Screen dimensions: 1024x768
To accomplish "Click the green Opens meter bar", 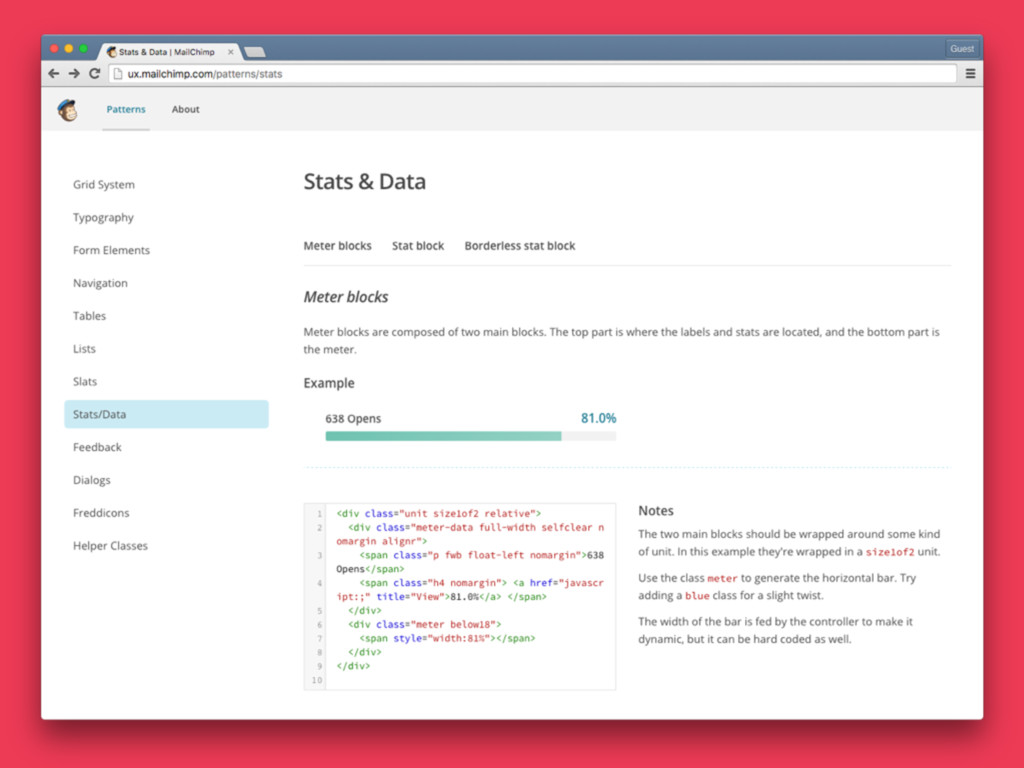I will [443, 436].
